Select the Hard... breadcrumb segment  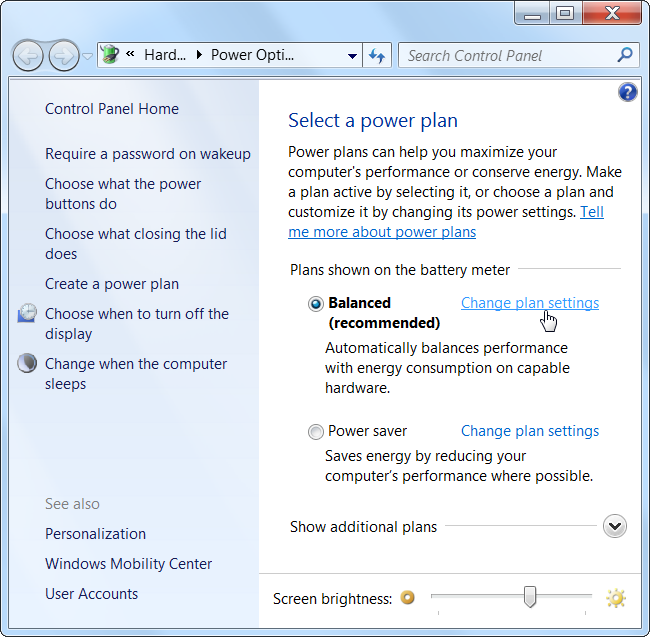click(165, 55)
